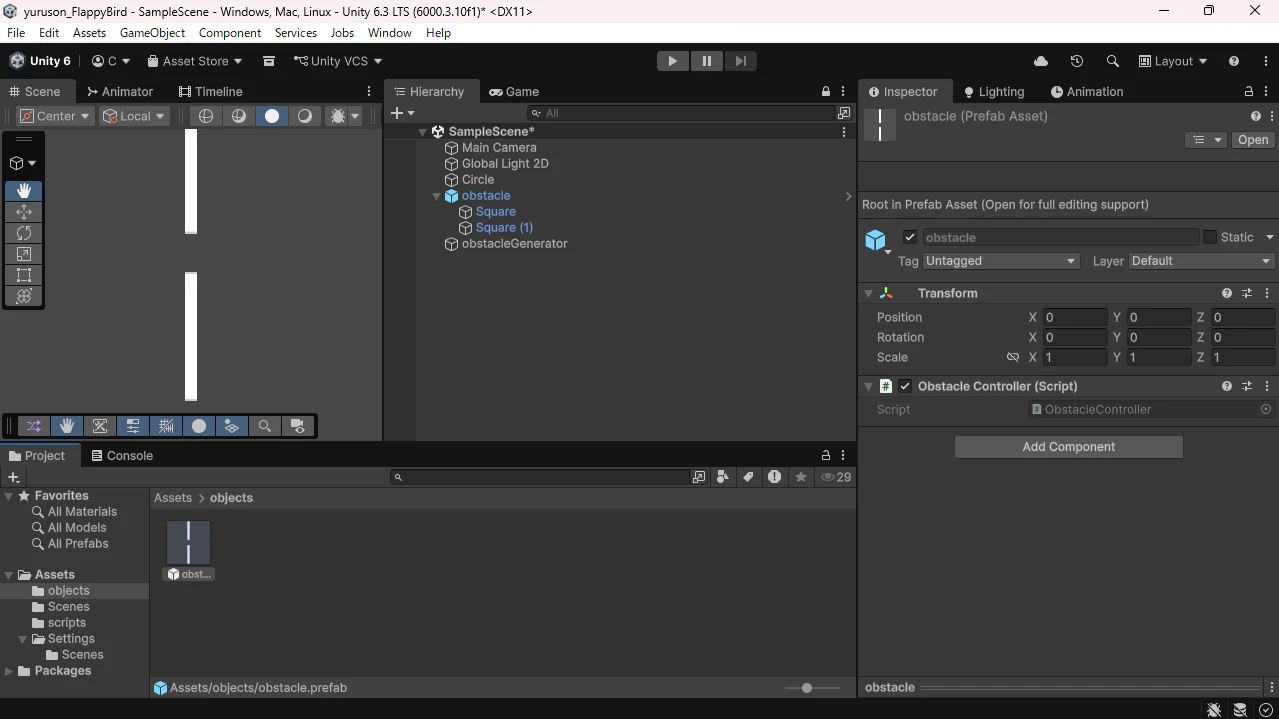Open the Component menu
This screenshot has height=719, width=1279.
pos(230,32)
